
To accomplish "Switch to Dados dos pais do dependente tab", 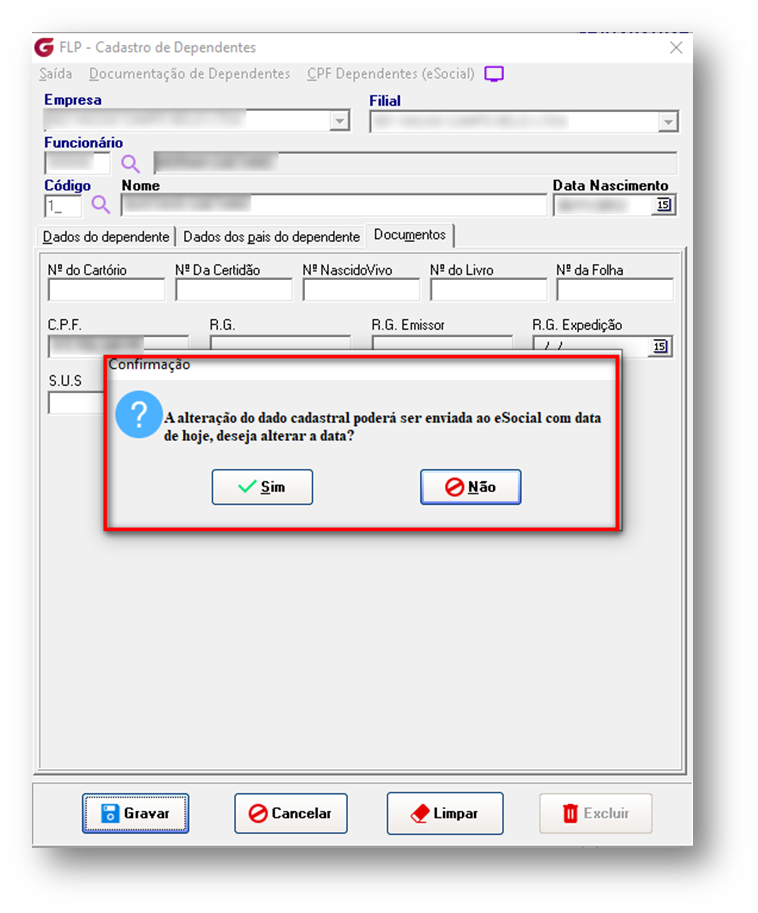I will click(x=271, y=236).
